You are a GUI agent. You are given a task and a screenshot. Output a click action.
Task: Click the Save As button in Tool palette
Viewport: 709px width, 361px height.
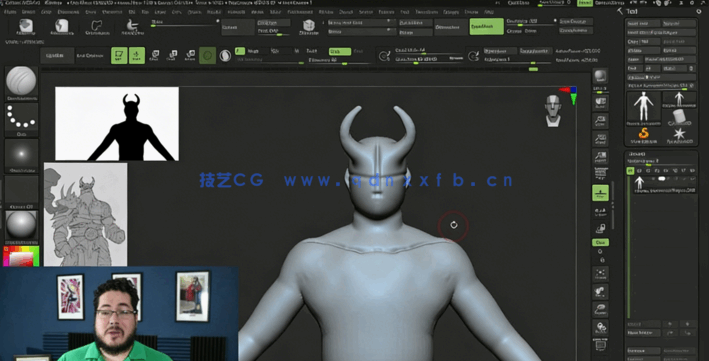678,24
